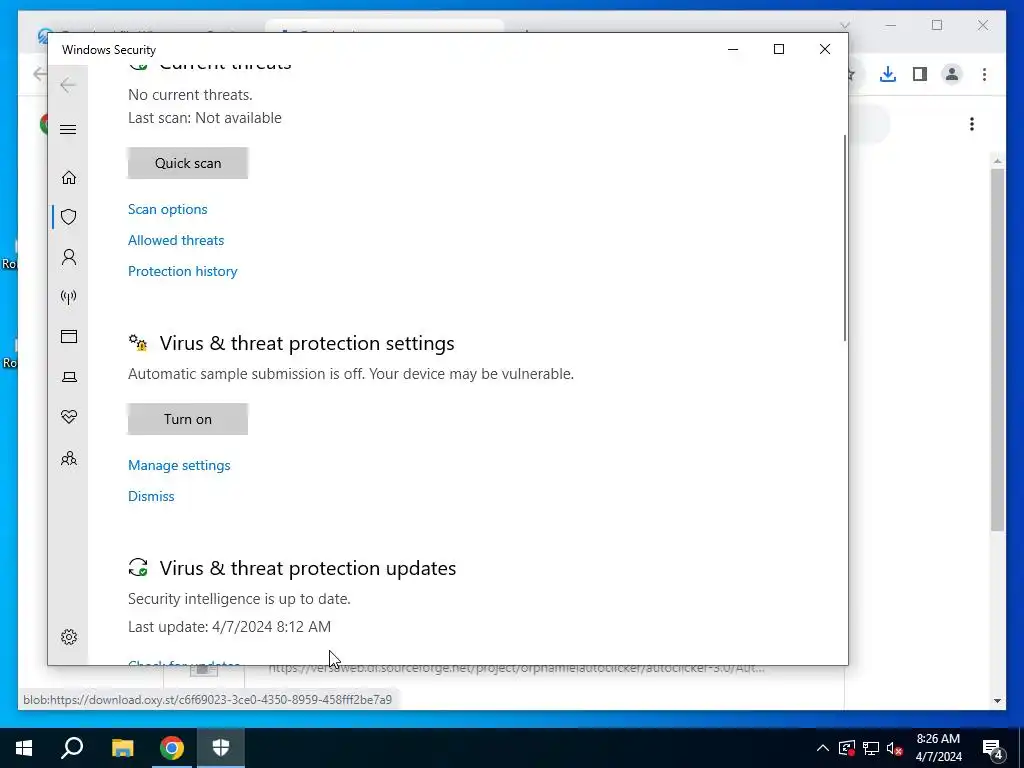Open File Explorer from the taskbar
This screenshot has width=1024, height=768.
(122, 748)
